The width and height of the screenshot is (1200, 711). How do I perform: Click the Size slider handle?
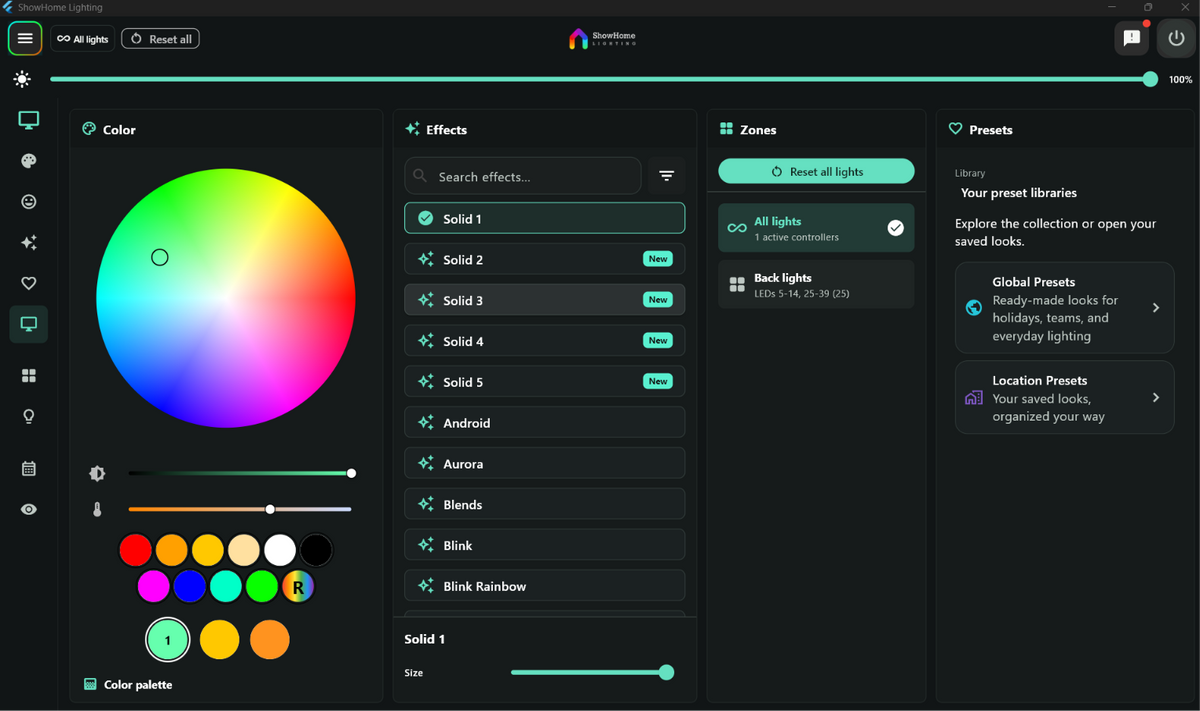[667, 673]
